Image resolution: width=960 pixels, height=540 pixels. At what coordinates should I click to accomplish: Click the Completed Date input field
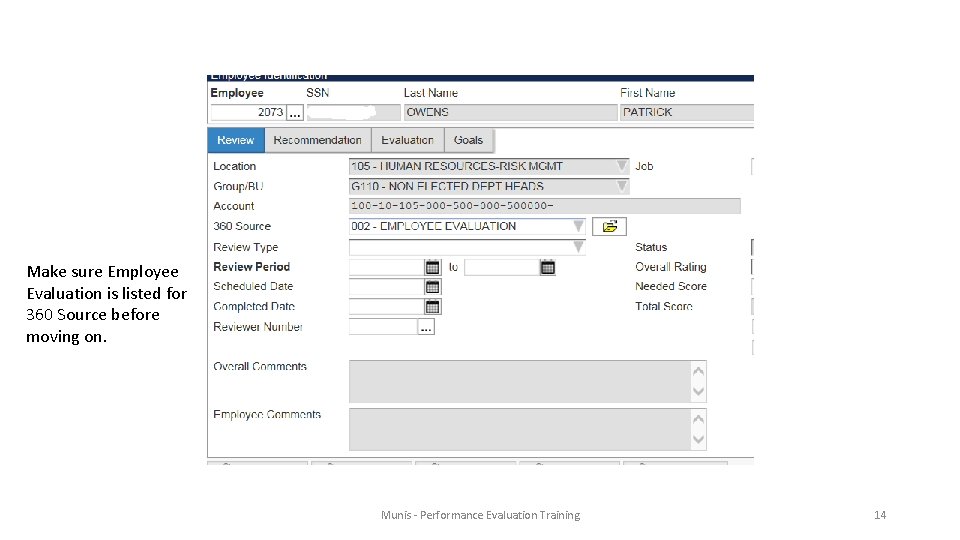click(x=386, y=307)
